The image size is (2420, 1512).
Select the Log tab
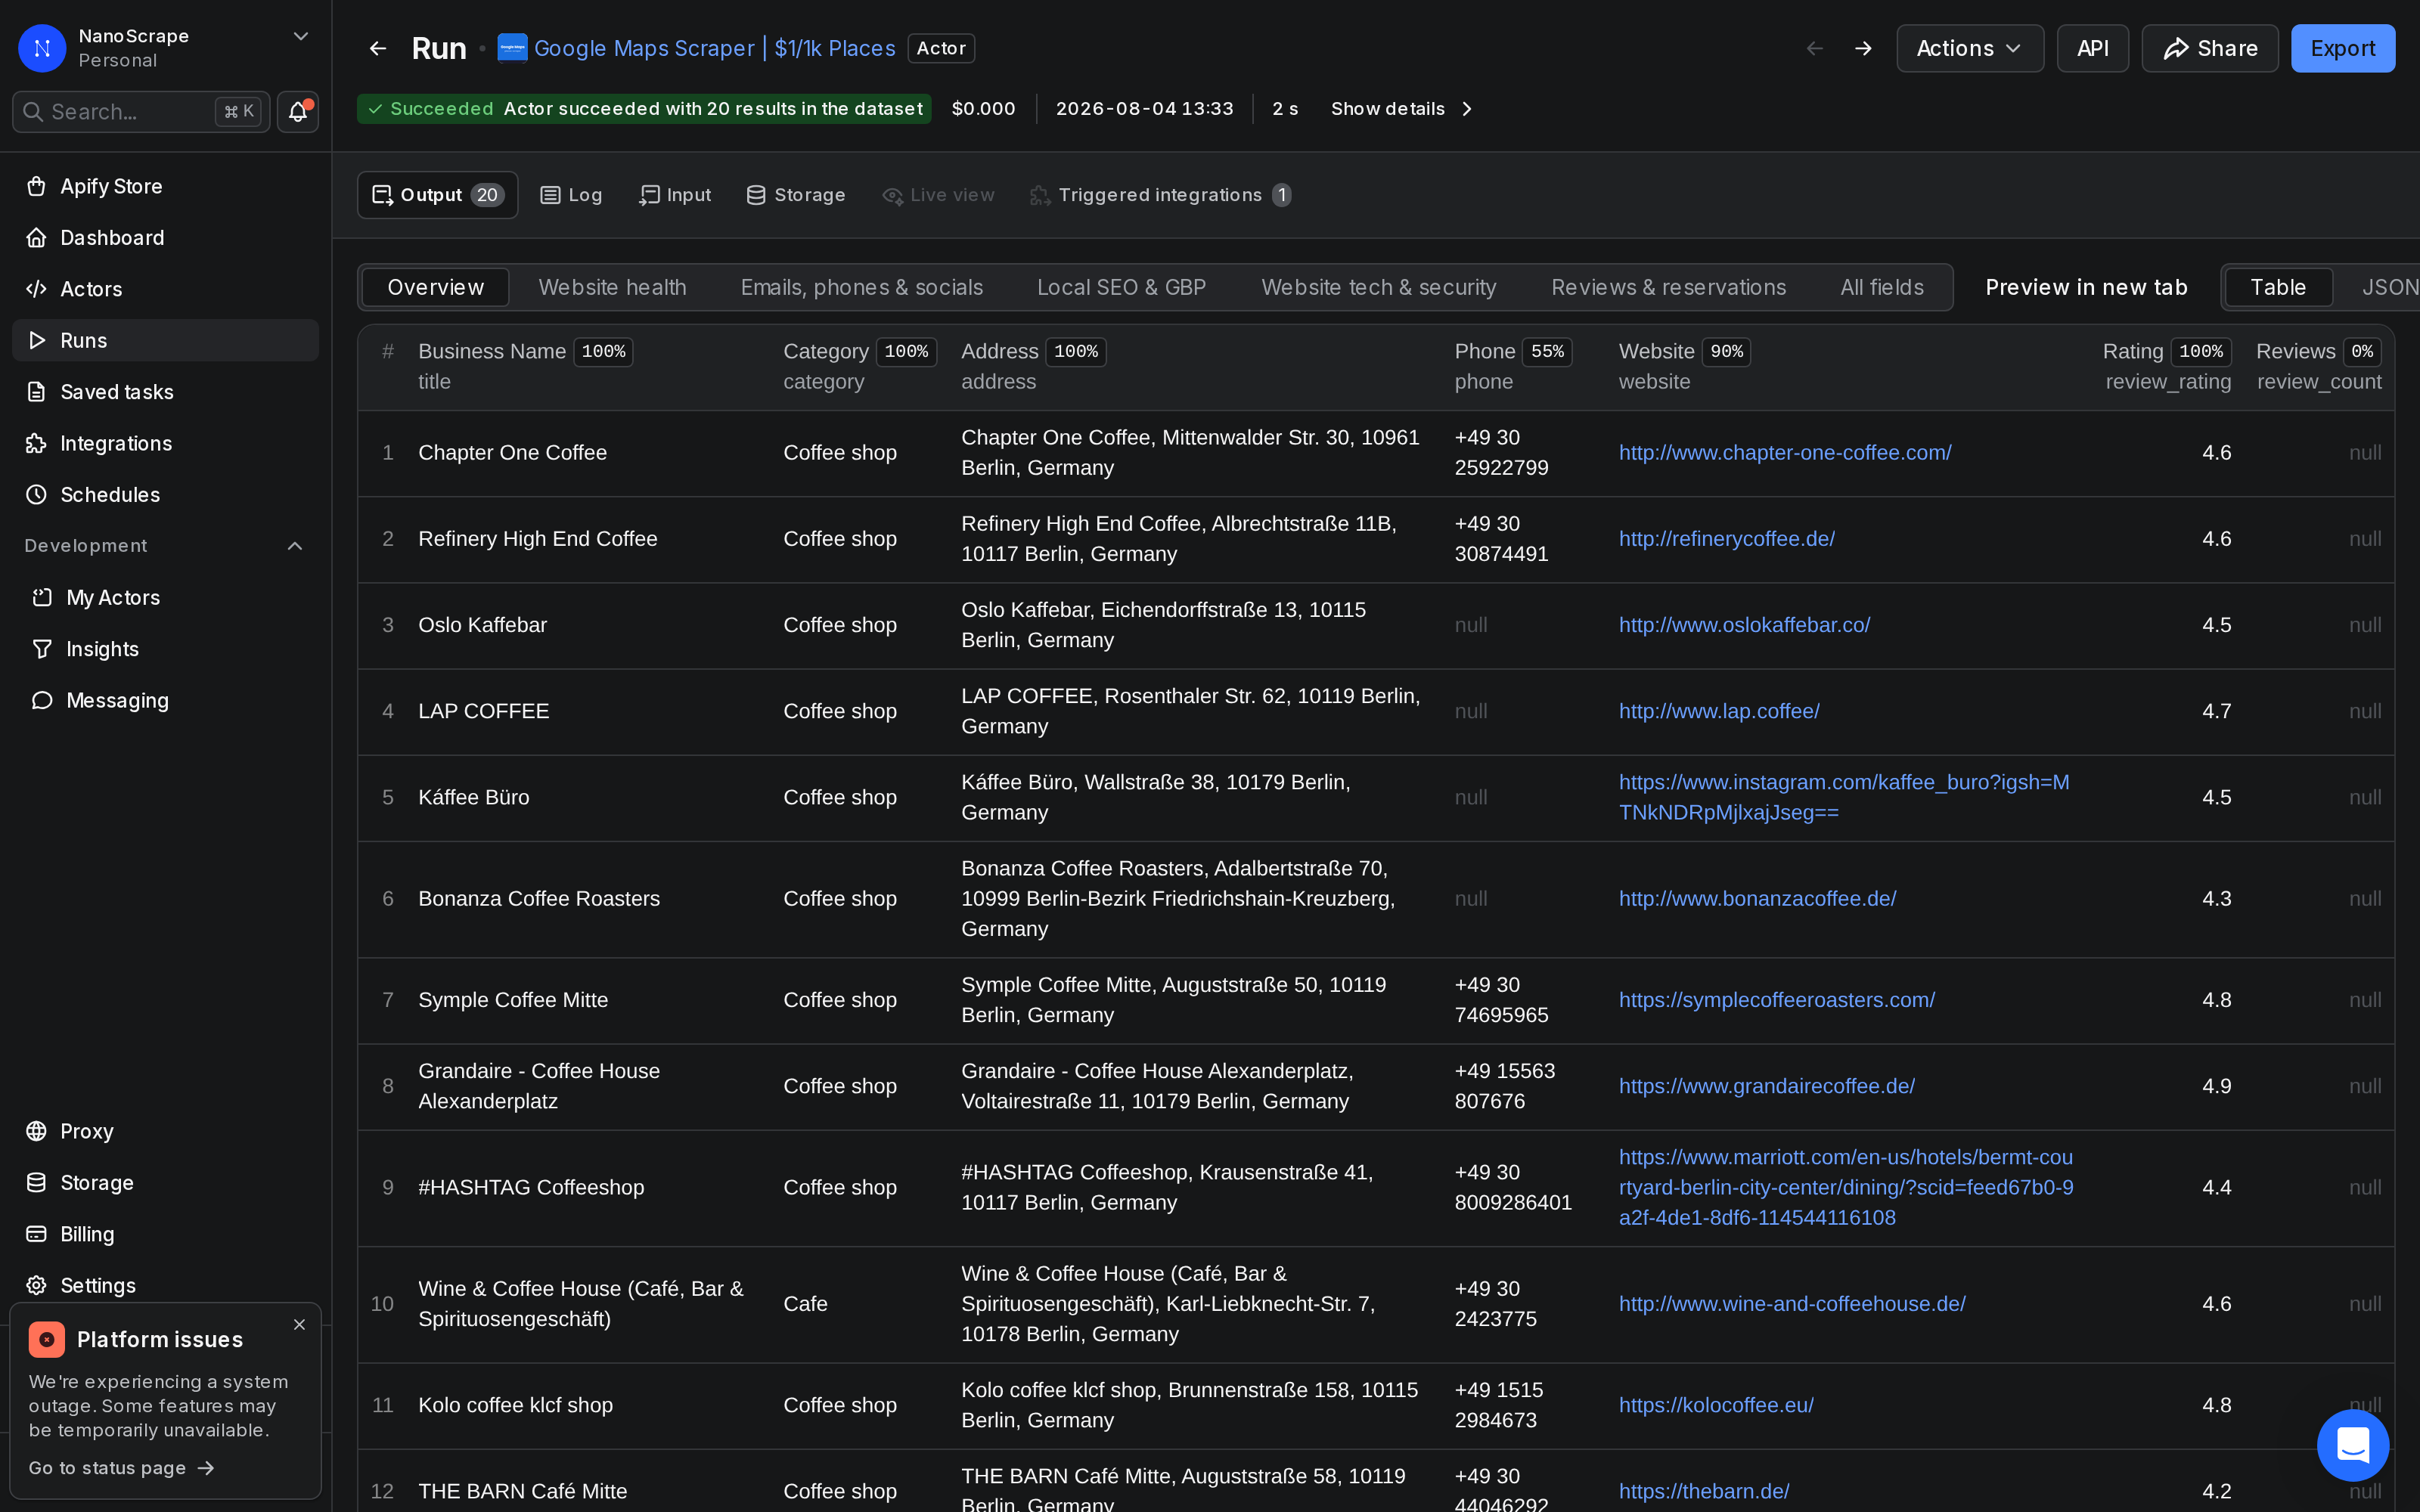(x=571, y=195)
